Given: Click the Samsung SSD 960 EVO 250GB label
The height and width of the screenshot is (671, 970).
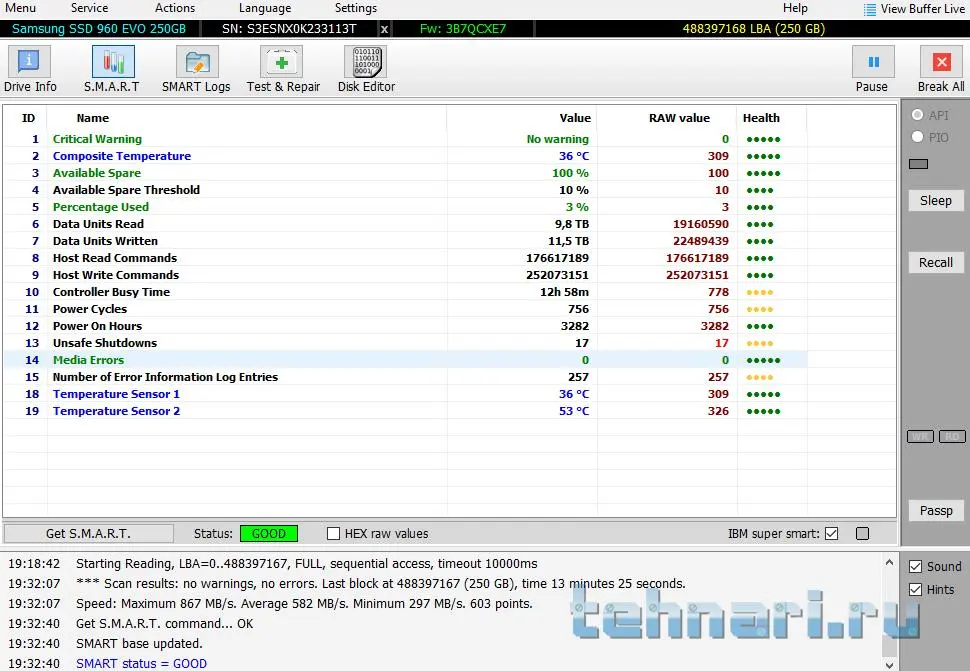Looking at the screenshot, I should coord(99,29).
